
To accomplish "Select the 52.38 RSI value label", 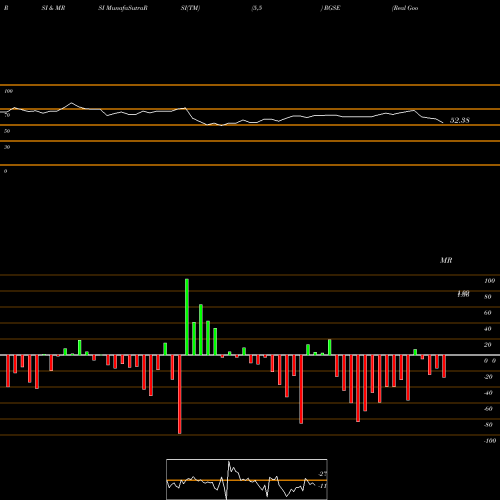I will pyautogui.click(x=460, y=120).
